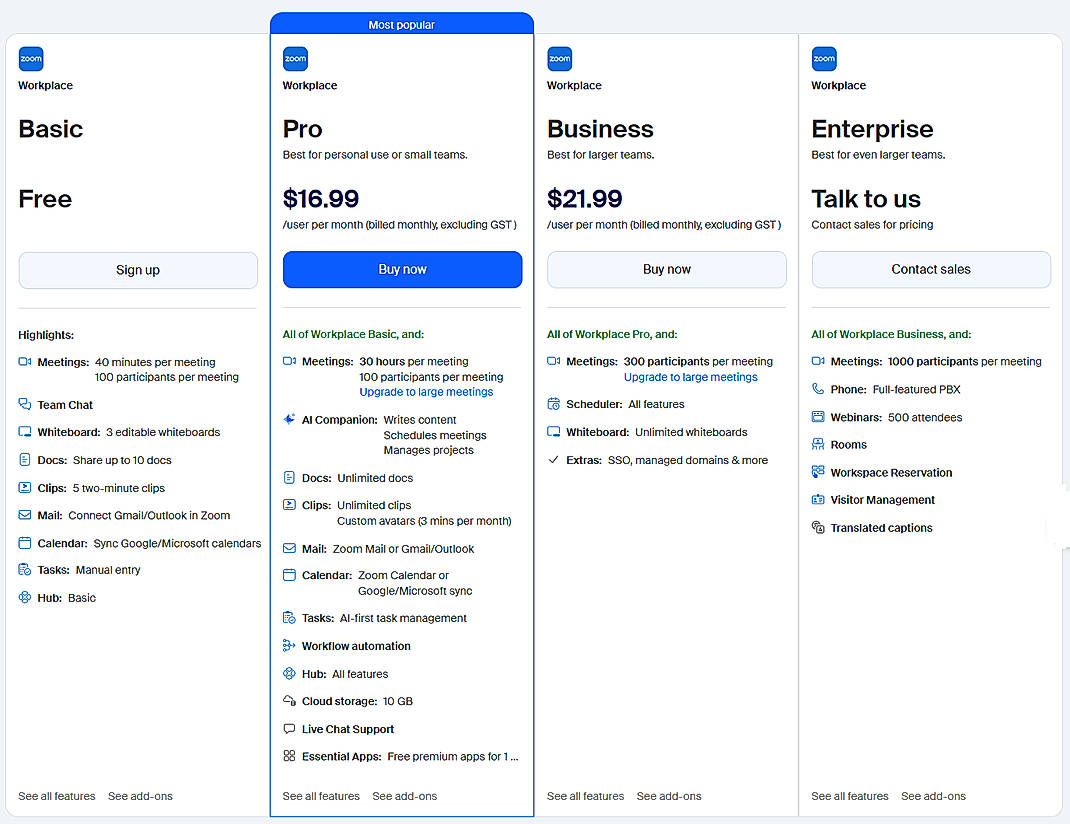
Task: Click 'Workspace Reservation' feature text
Action: 891,473
